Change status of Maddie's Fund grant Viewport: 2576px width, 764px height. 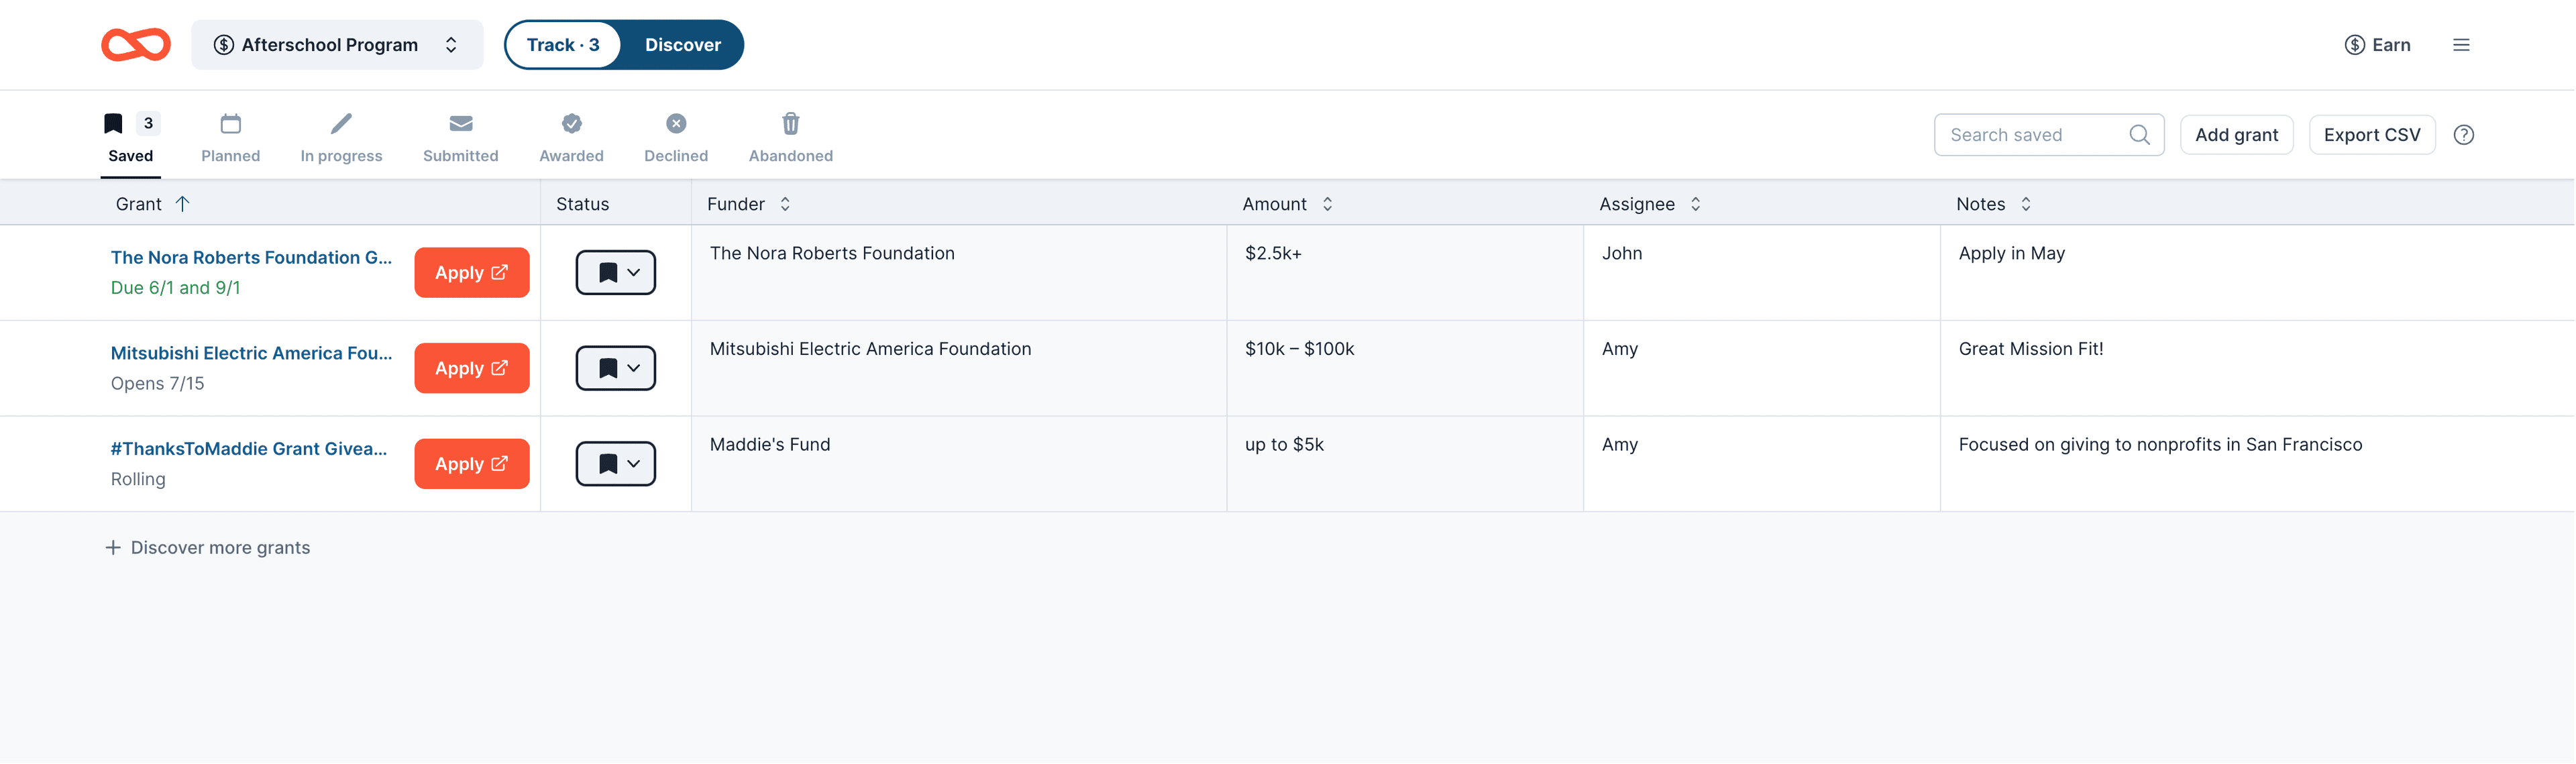click(615, 463)
